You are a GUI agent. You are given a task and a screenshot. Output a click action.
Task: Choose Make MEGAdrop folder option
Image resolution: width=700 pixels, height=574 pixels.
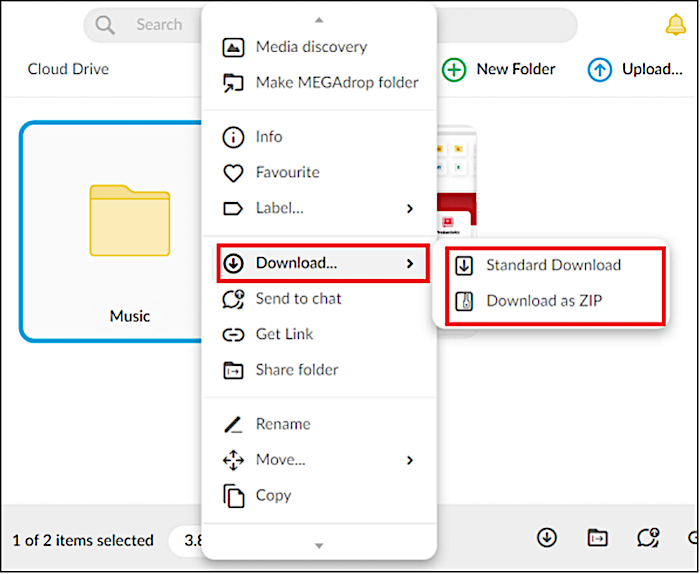click(336, 83)
